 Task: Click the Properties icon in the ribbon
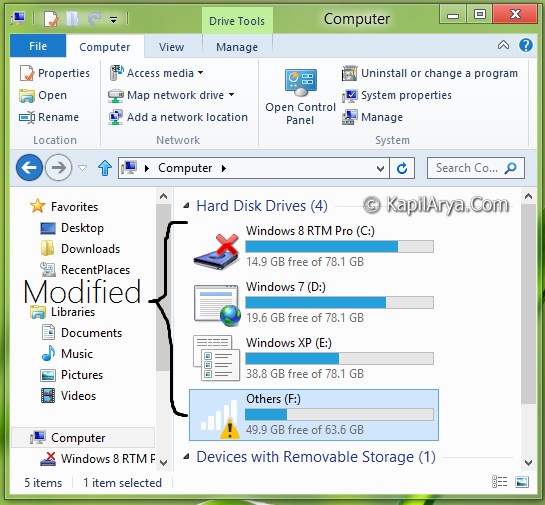click(27, 73)
